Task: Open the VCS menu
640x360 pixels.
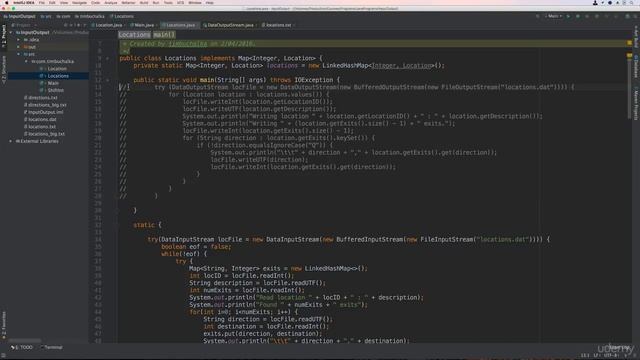Action: 180,2
